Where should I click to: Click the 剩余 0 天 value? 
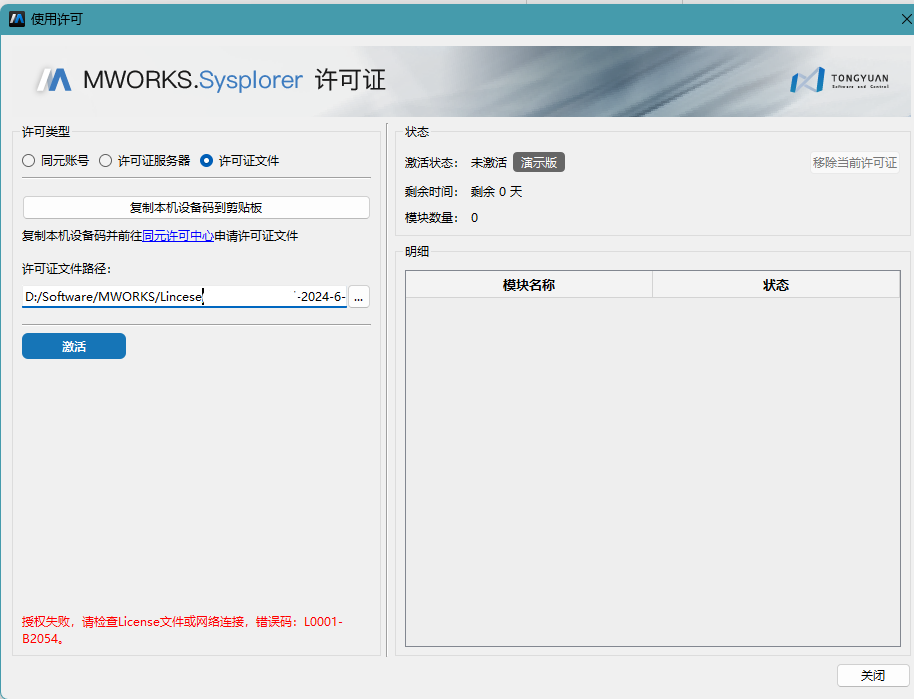(496, 192)
